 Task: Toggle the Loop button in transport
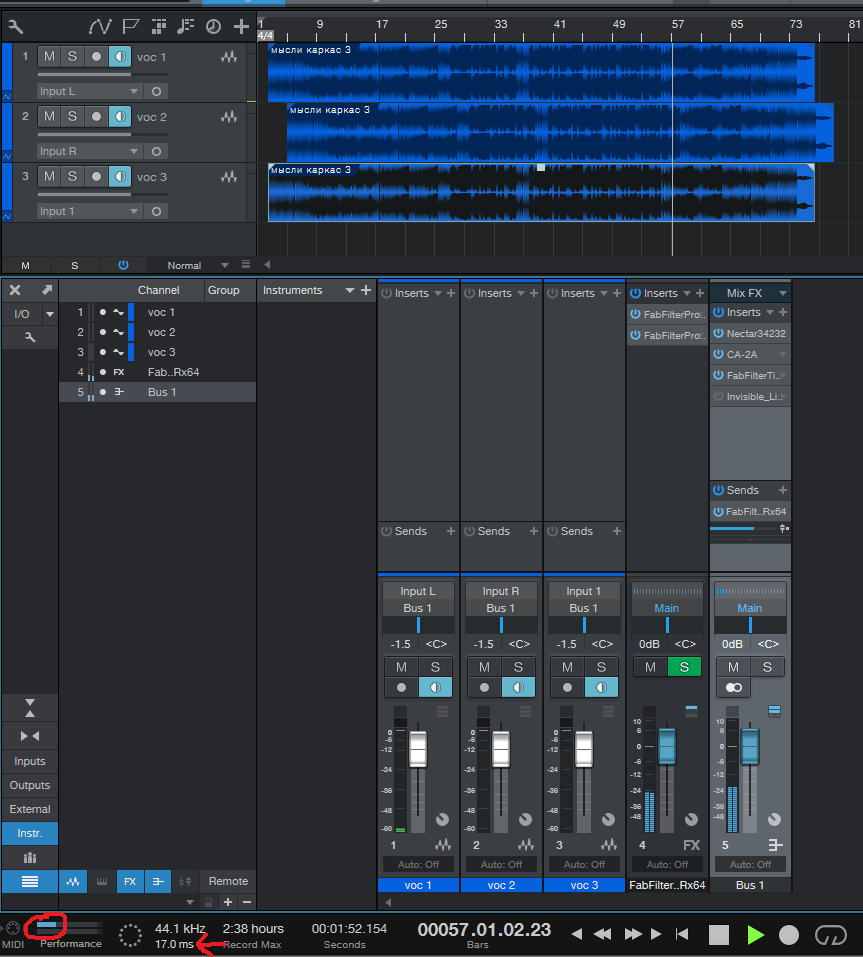830,935
